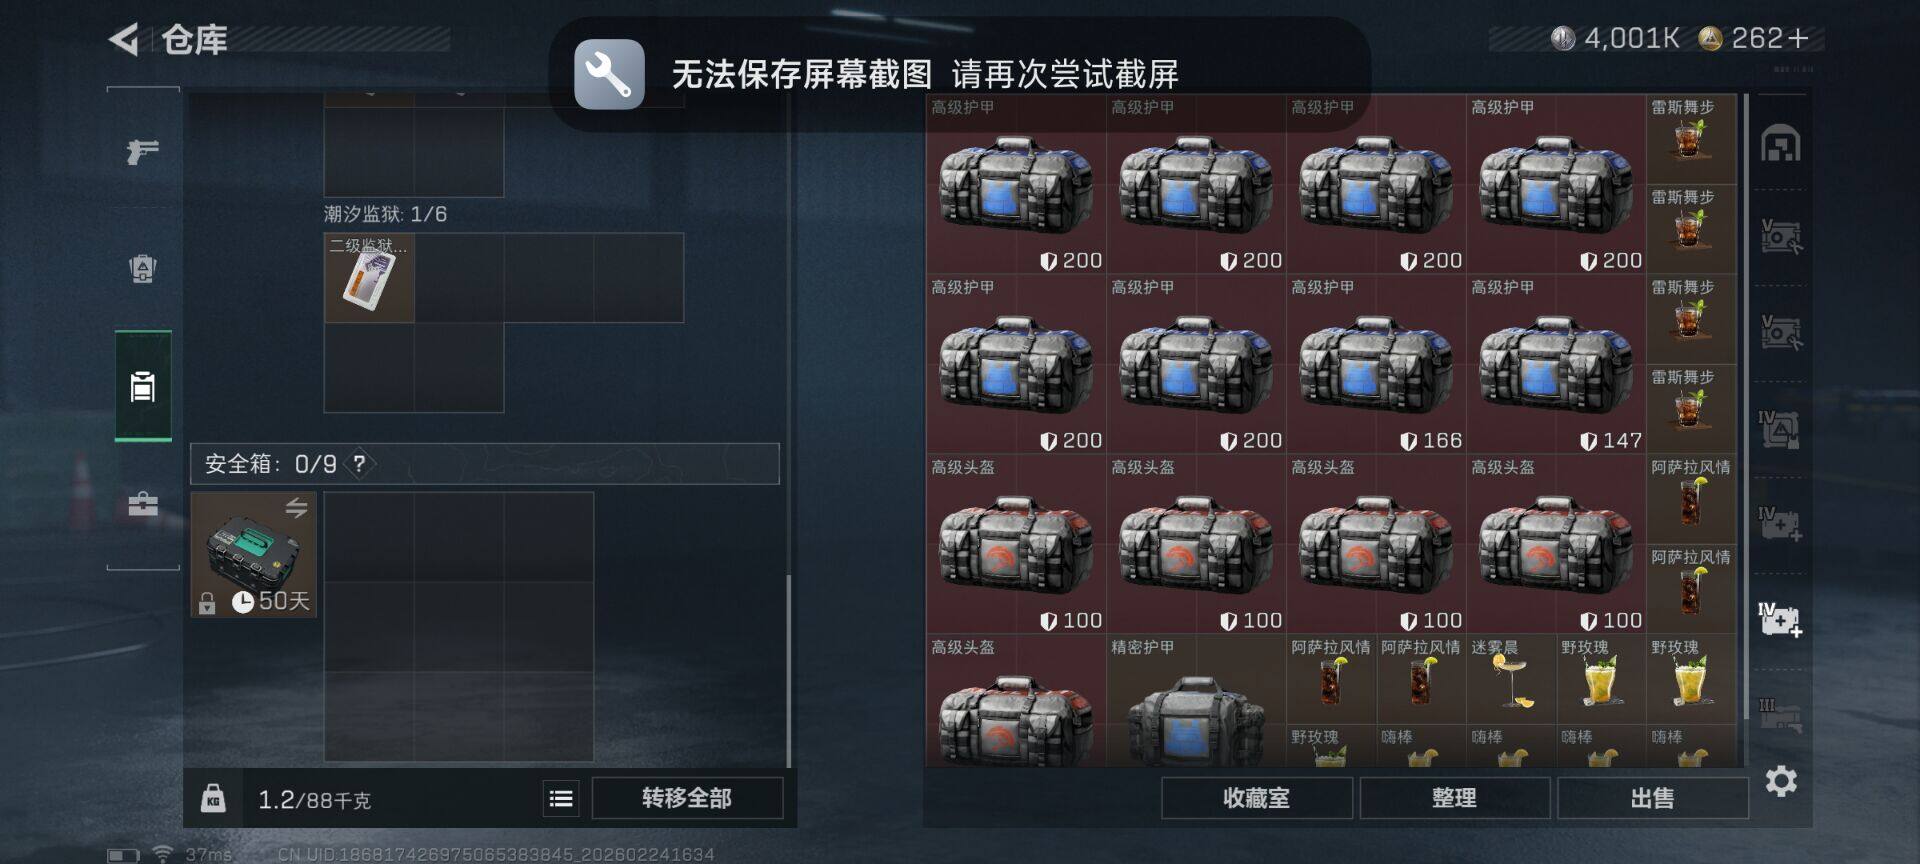1920x864 pixels.
Task: Select the 精密护甲 bag item
Action: [1196, 700]
